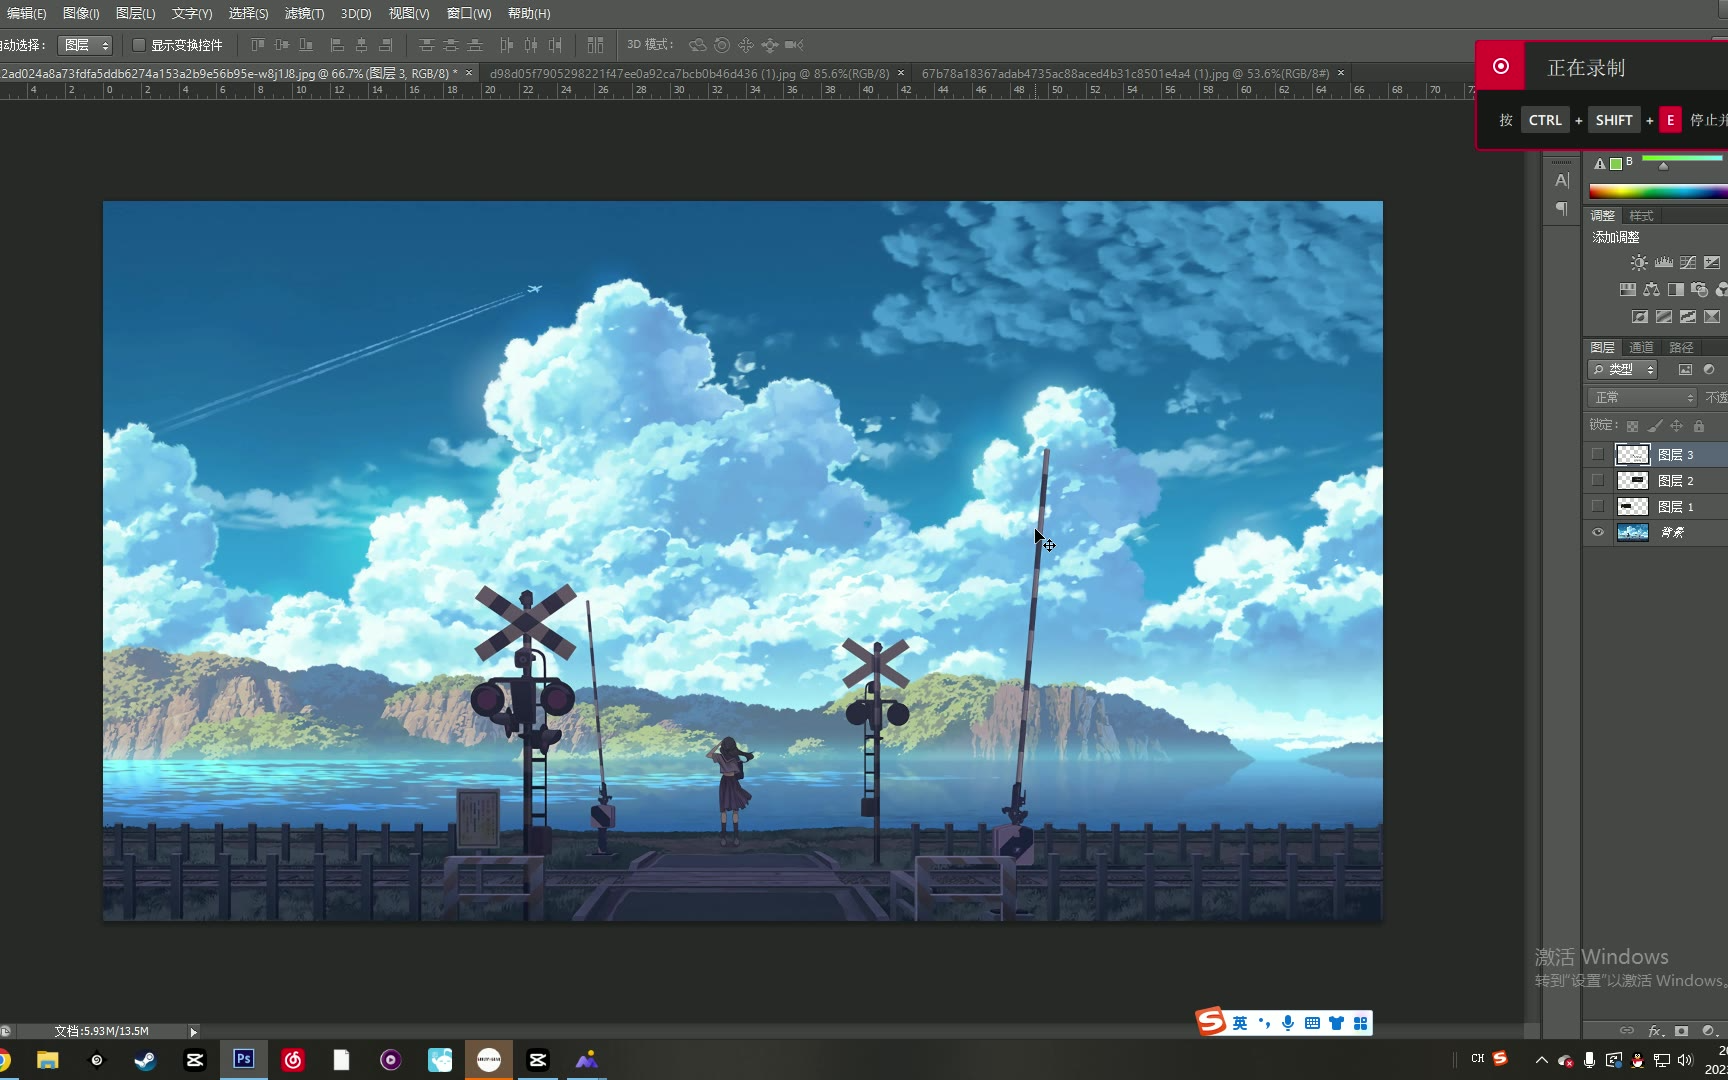Viewport: 1728px width, 1080px height.
Task: Add a layer style via fx icon
Action: [x=1655, y=1031]
